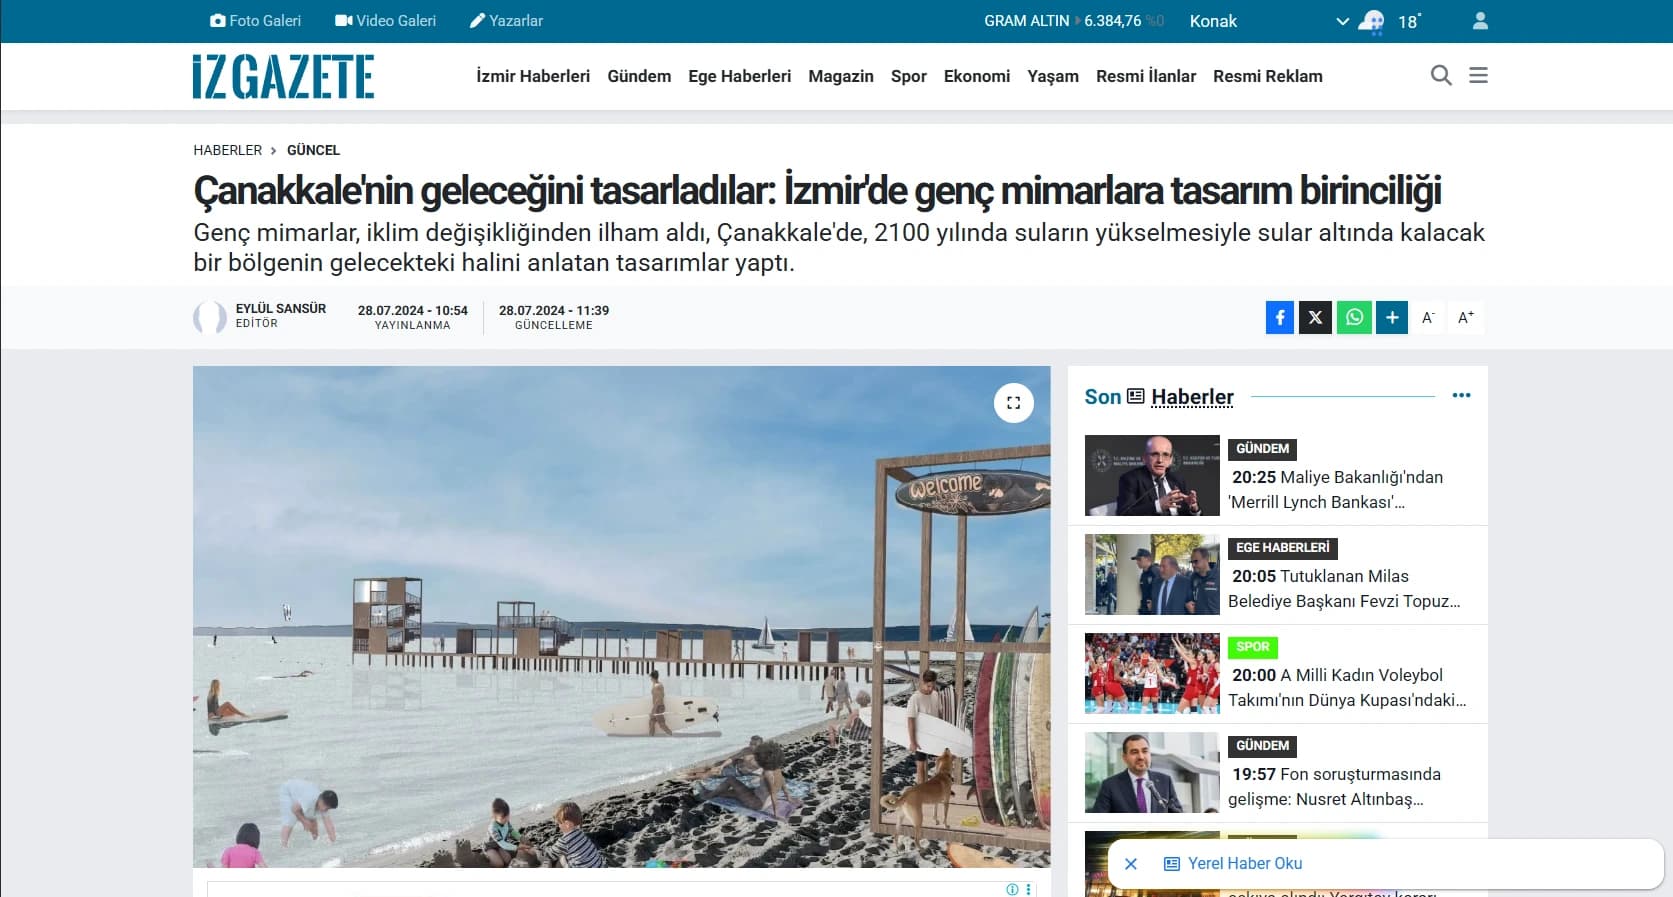Click the Tutuklanan Milas news thumbnail
The image size is (1673, 897).
[1152, 574]
